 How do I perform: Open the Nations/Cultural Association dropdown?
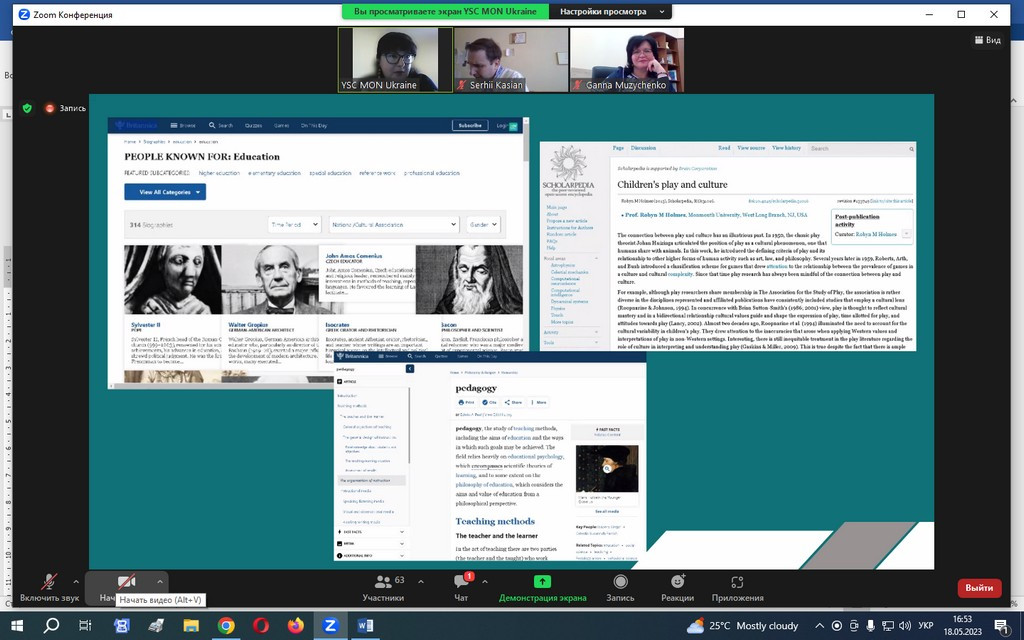click(394, 225)
